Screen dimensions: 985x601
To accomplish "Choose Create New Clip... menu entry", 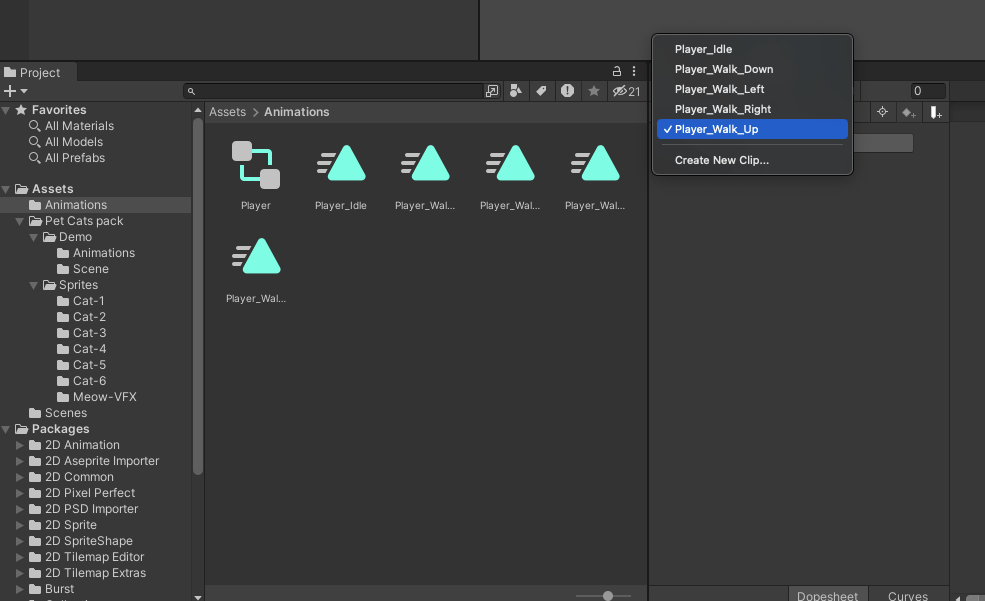I will click(721, 160).
